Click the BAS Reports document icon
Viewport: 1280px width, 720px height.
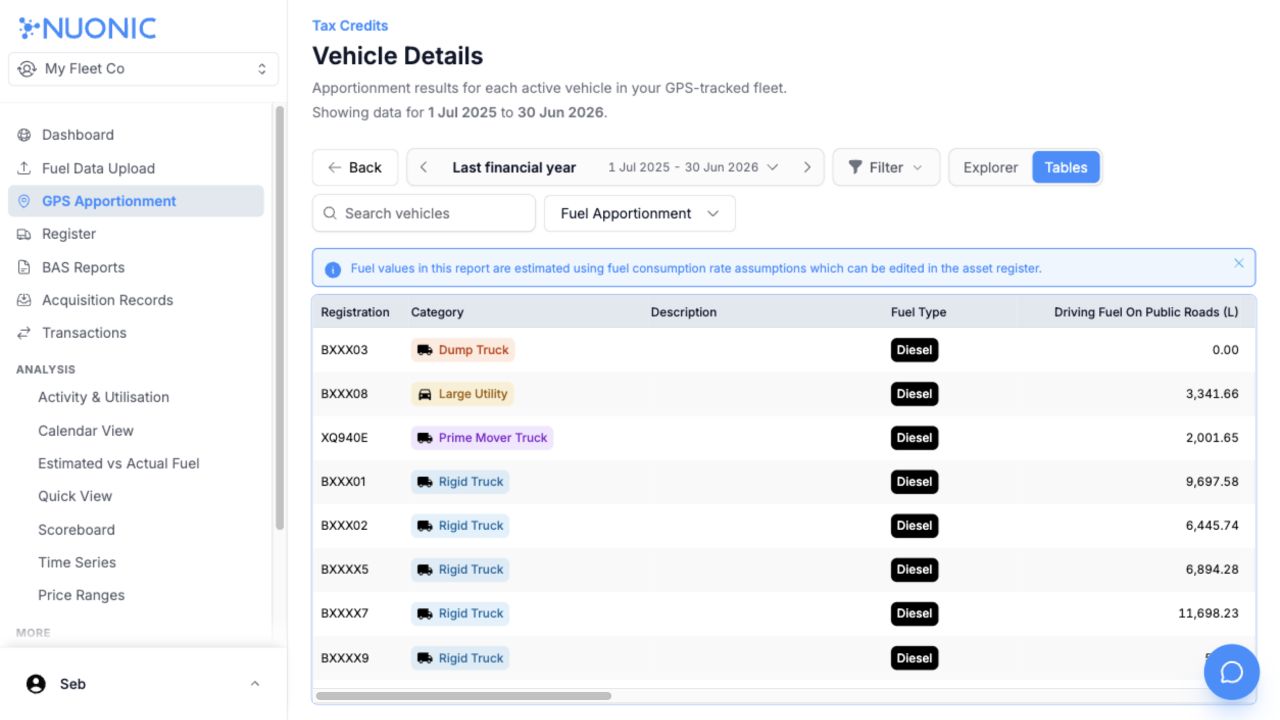click(25, 267)
